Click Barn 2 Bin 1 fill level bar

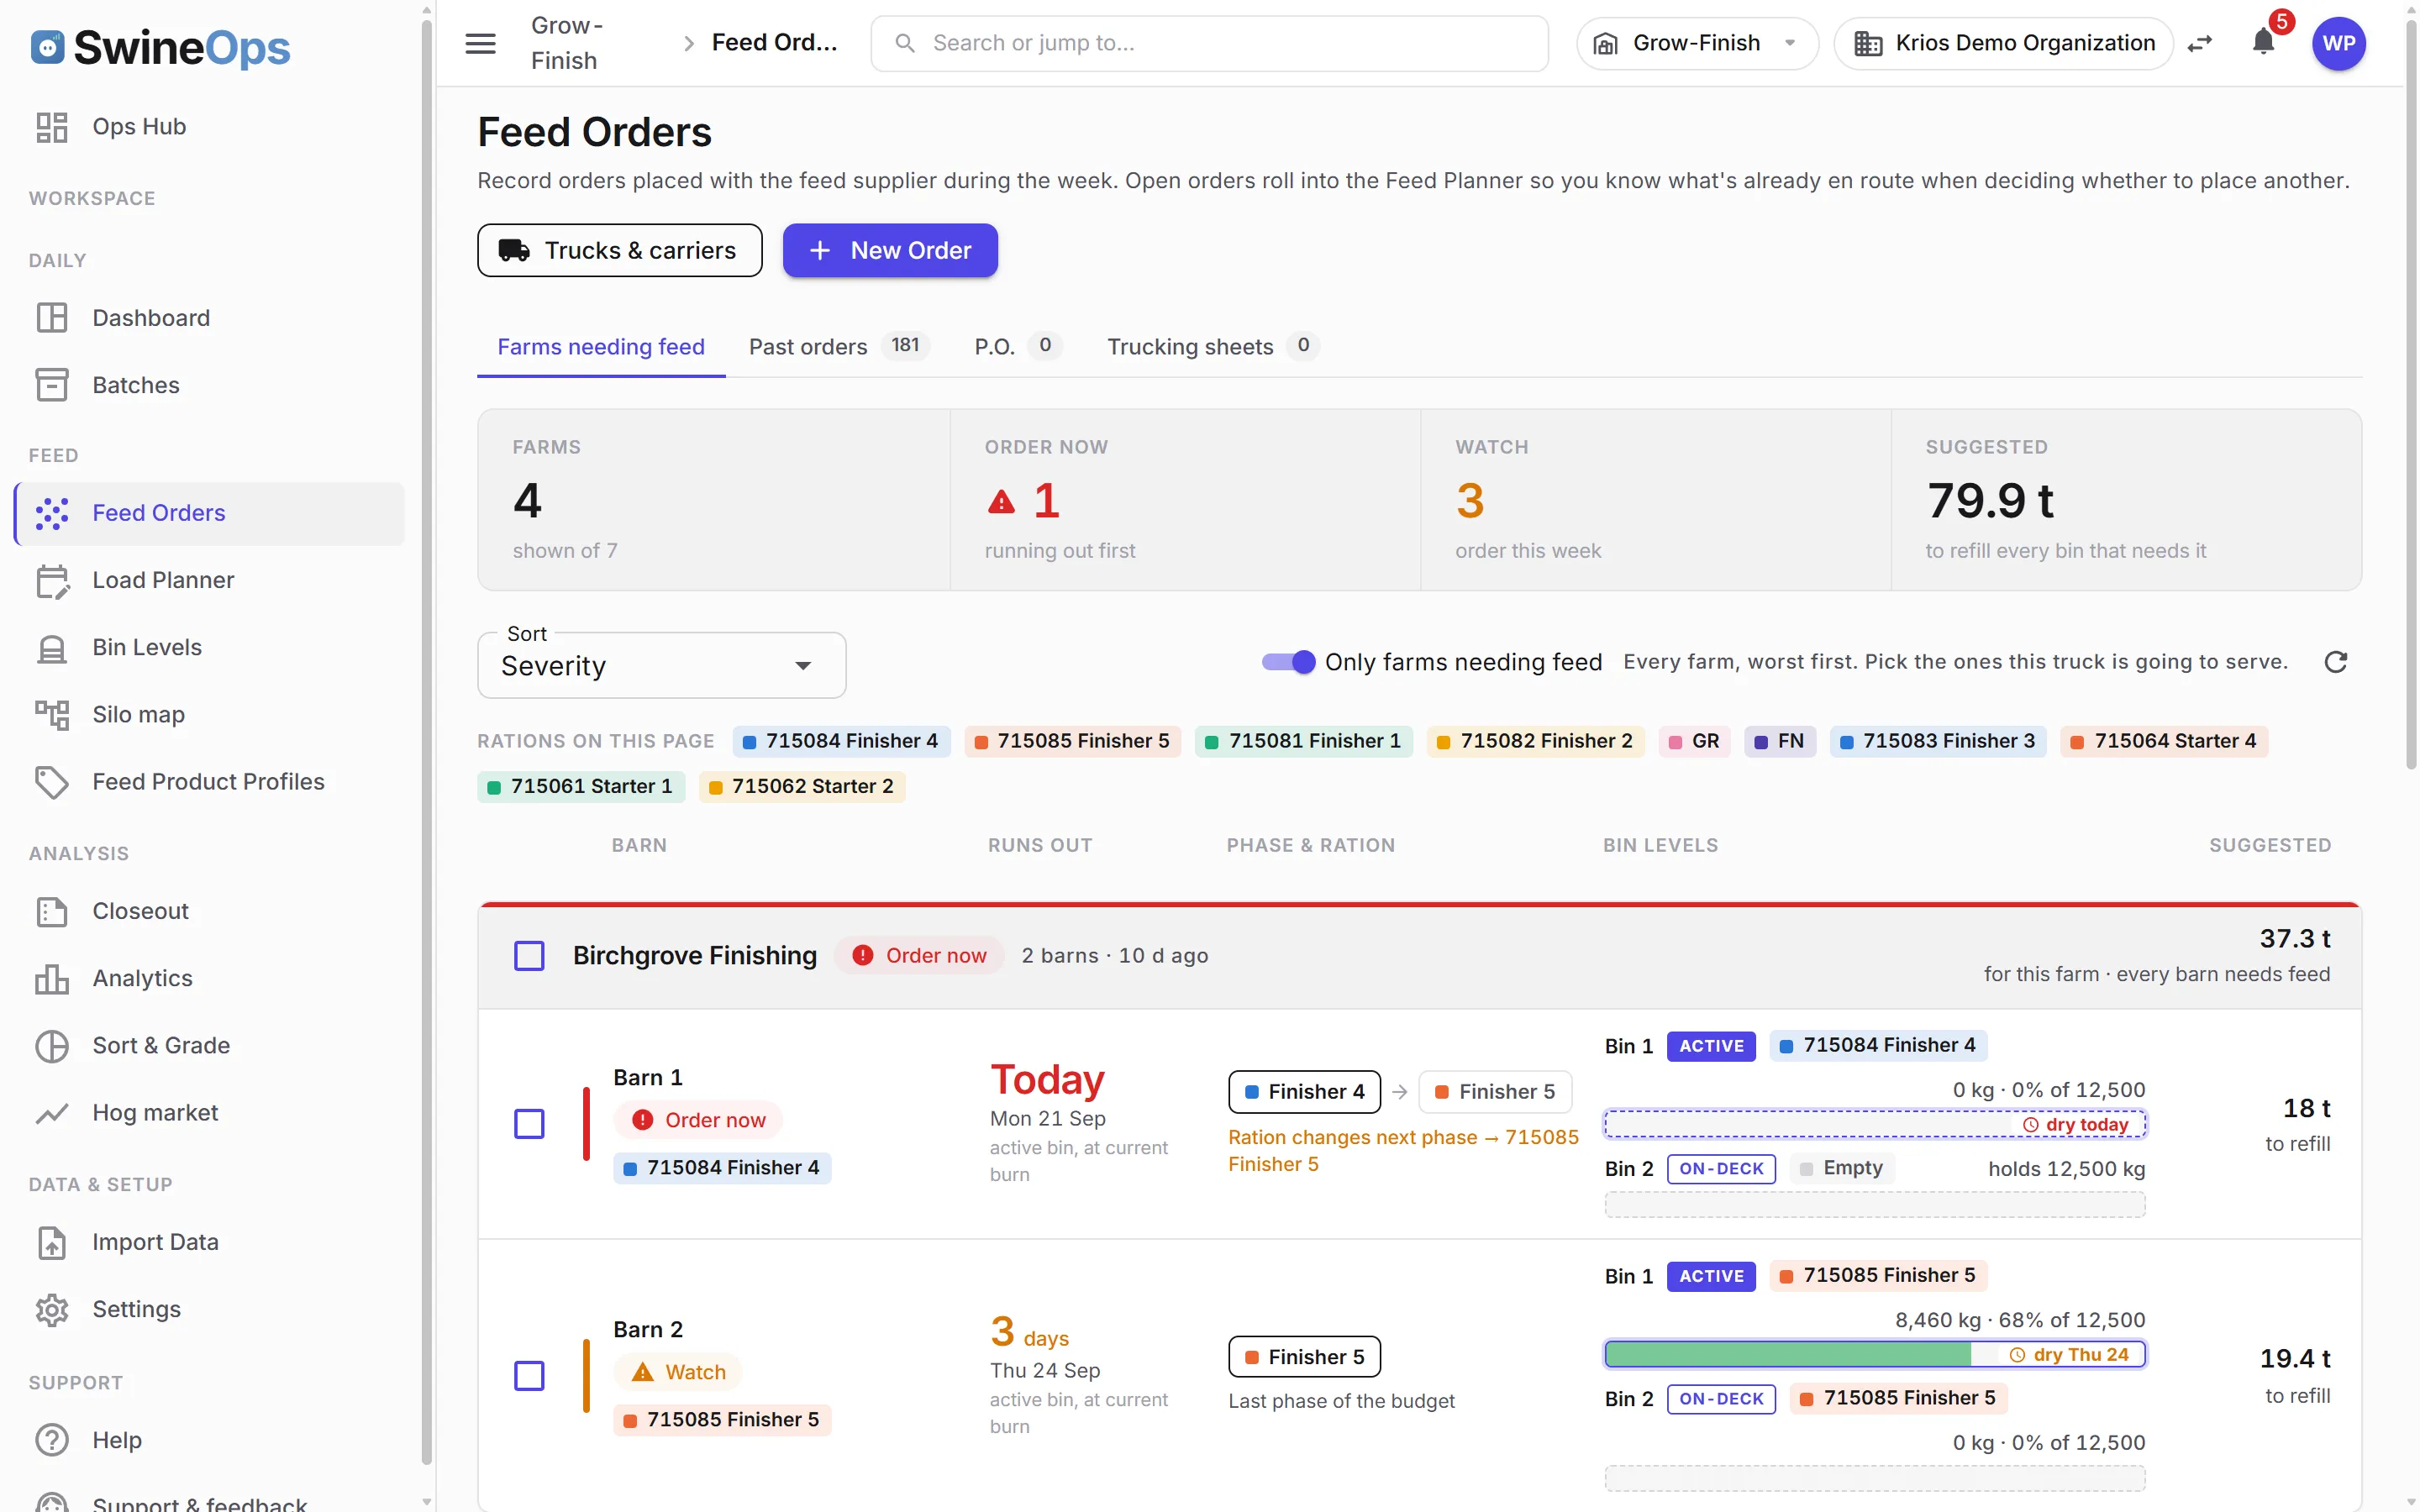(x=1874, y=1355)
